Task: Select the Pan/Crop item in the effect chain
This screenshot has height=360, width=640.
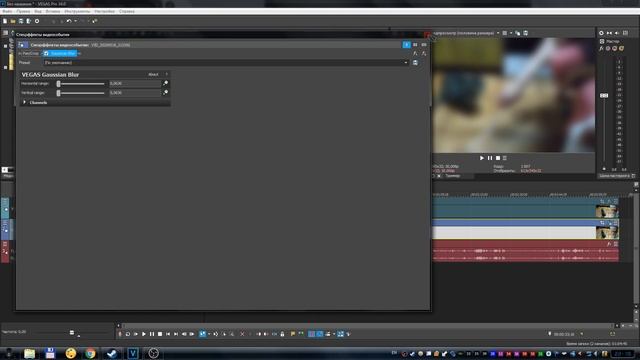Action: click(30, 53)
